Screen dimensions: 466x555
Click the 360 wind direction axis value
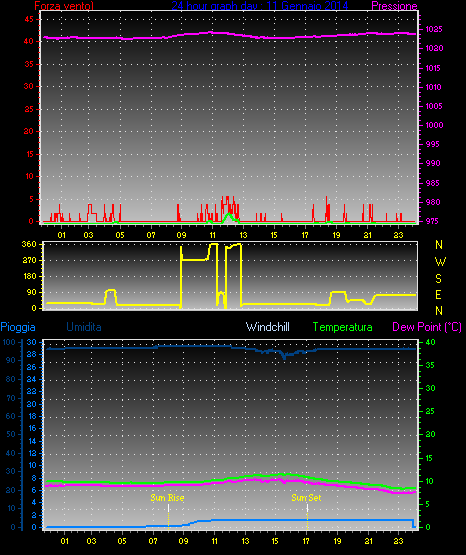[29, 244]
